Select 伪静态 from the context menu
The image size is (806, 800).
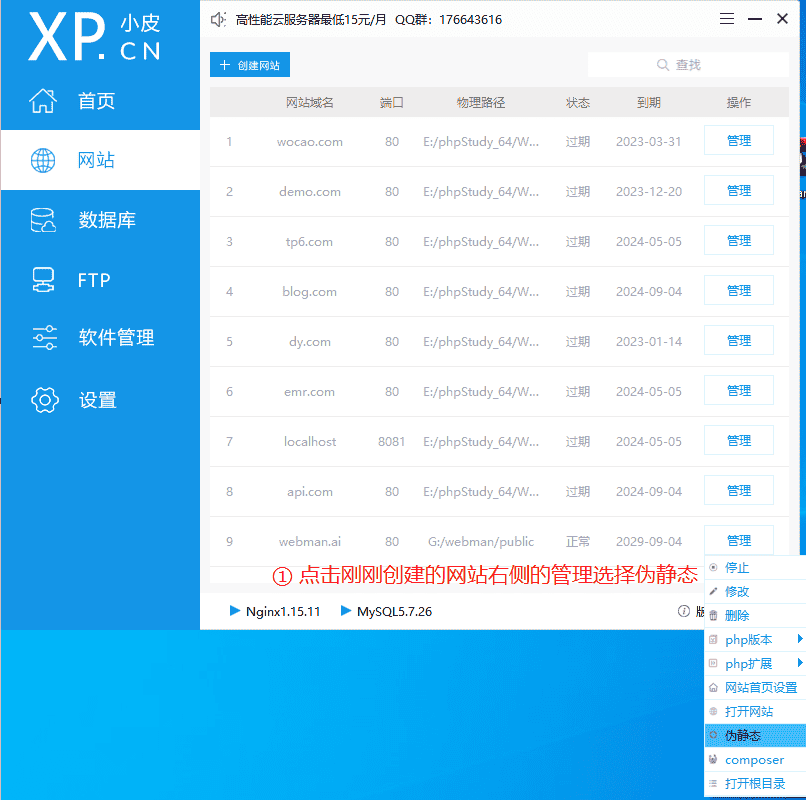tap(745, 735)
